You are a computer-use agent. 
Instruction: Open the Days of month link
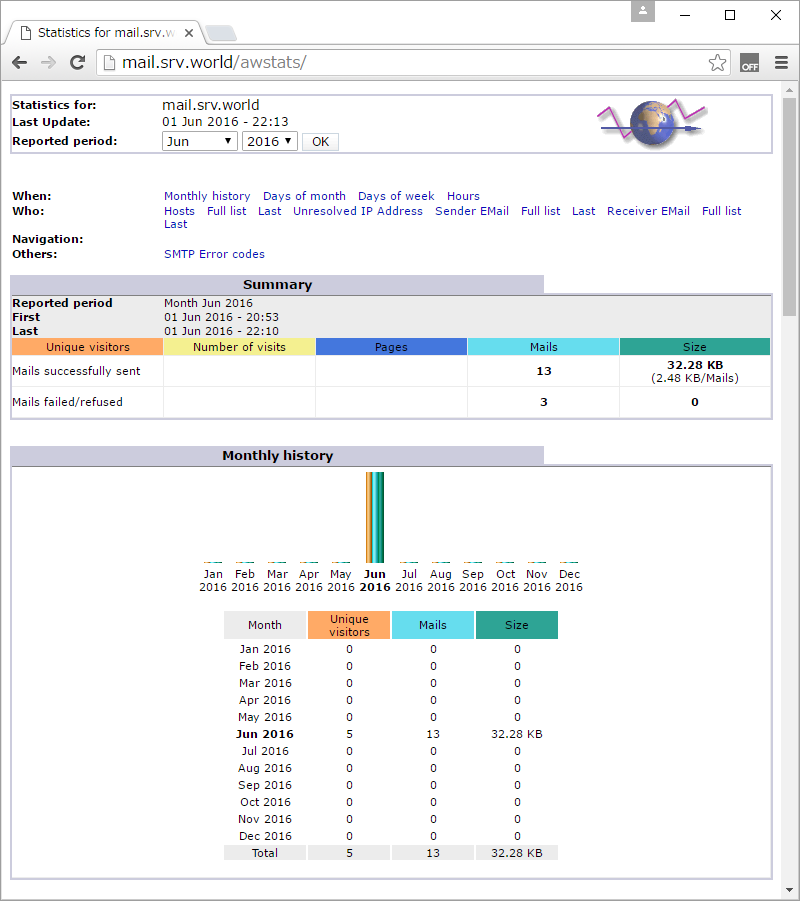coord(304,196)
